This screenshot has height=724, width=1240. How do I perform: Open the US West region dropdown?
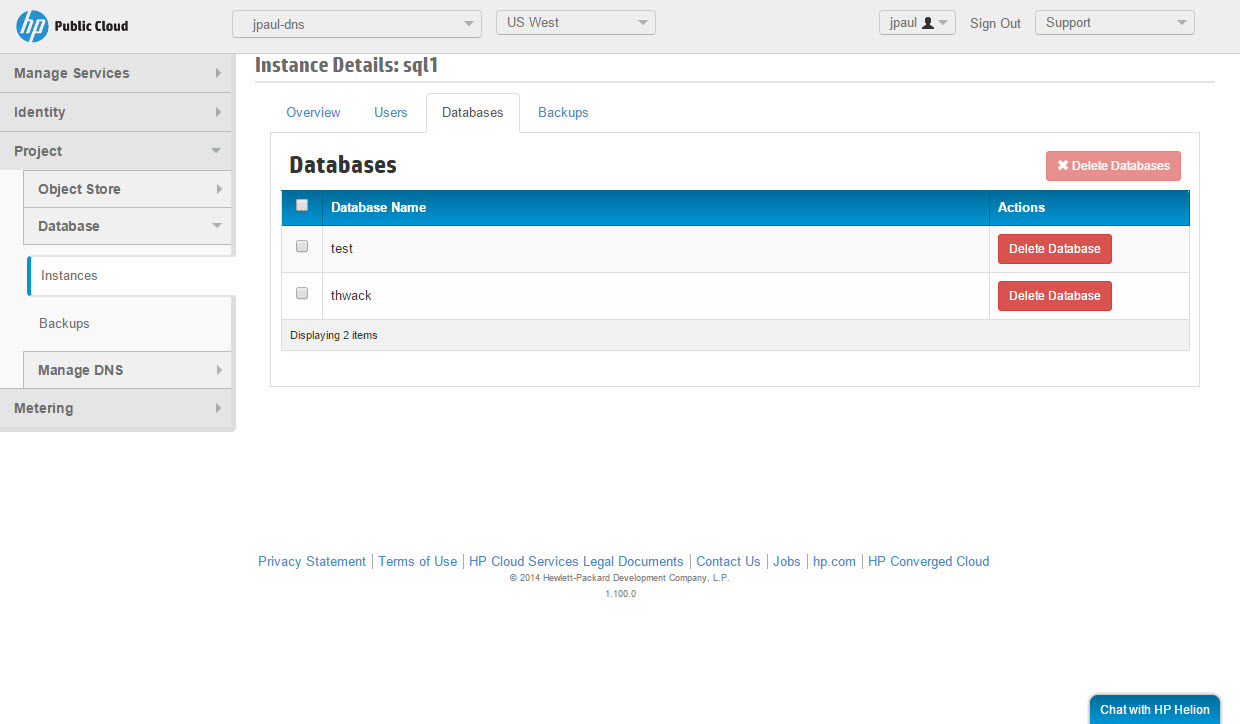click(576, 23)
